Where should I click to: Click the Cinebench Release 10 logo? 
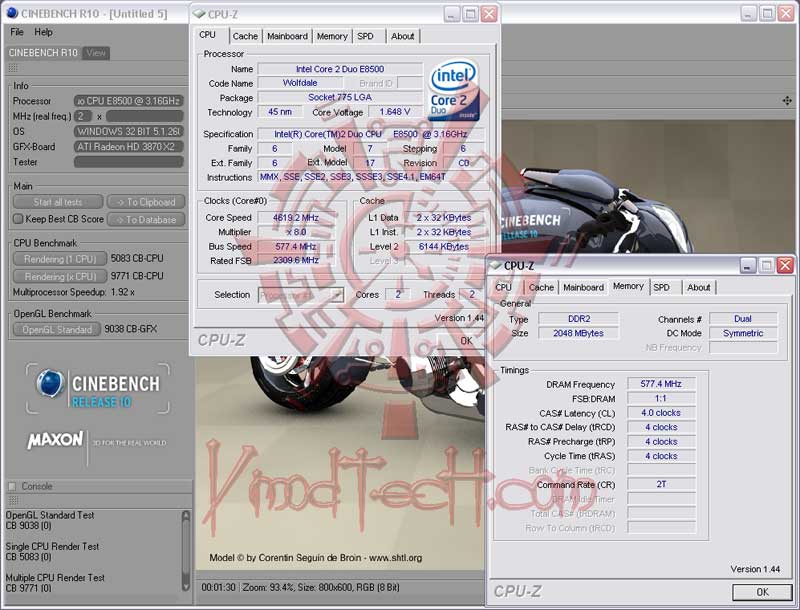pos(98,389)
